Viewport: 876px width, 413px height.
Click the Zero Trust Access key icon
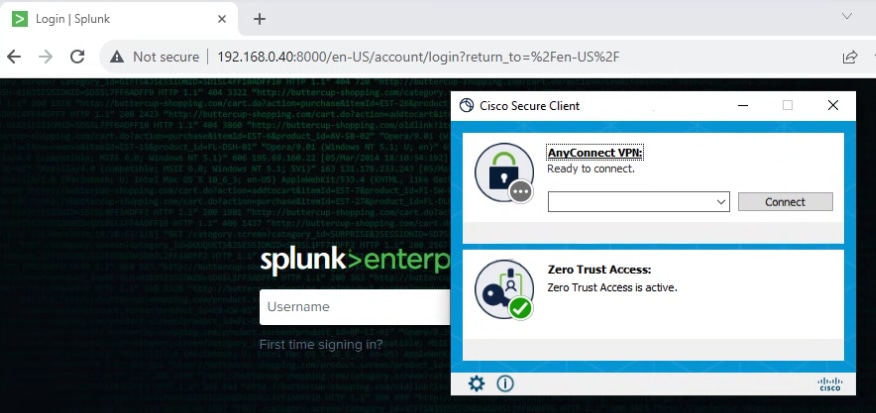click(504, 289)
